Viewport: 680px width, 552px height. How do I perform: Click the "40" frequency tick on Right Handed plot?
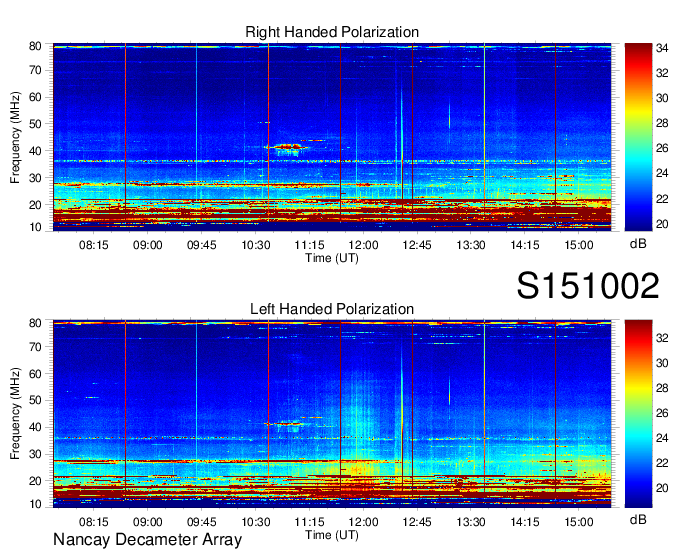35,151
